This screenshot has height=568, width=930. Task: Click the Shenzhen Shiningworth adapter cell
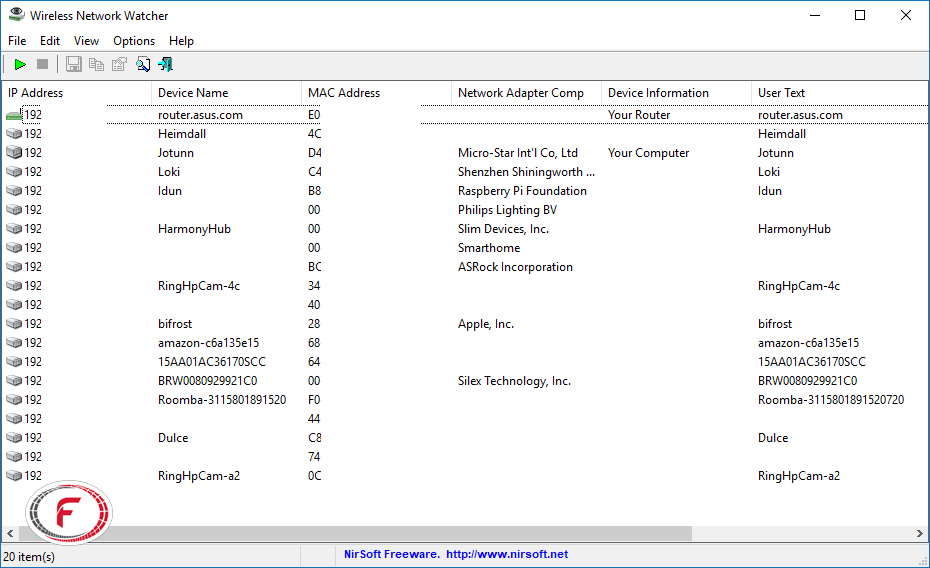tap(526, 172)
